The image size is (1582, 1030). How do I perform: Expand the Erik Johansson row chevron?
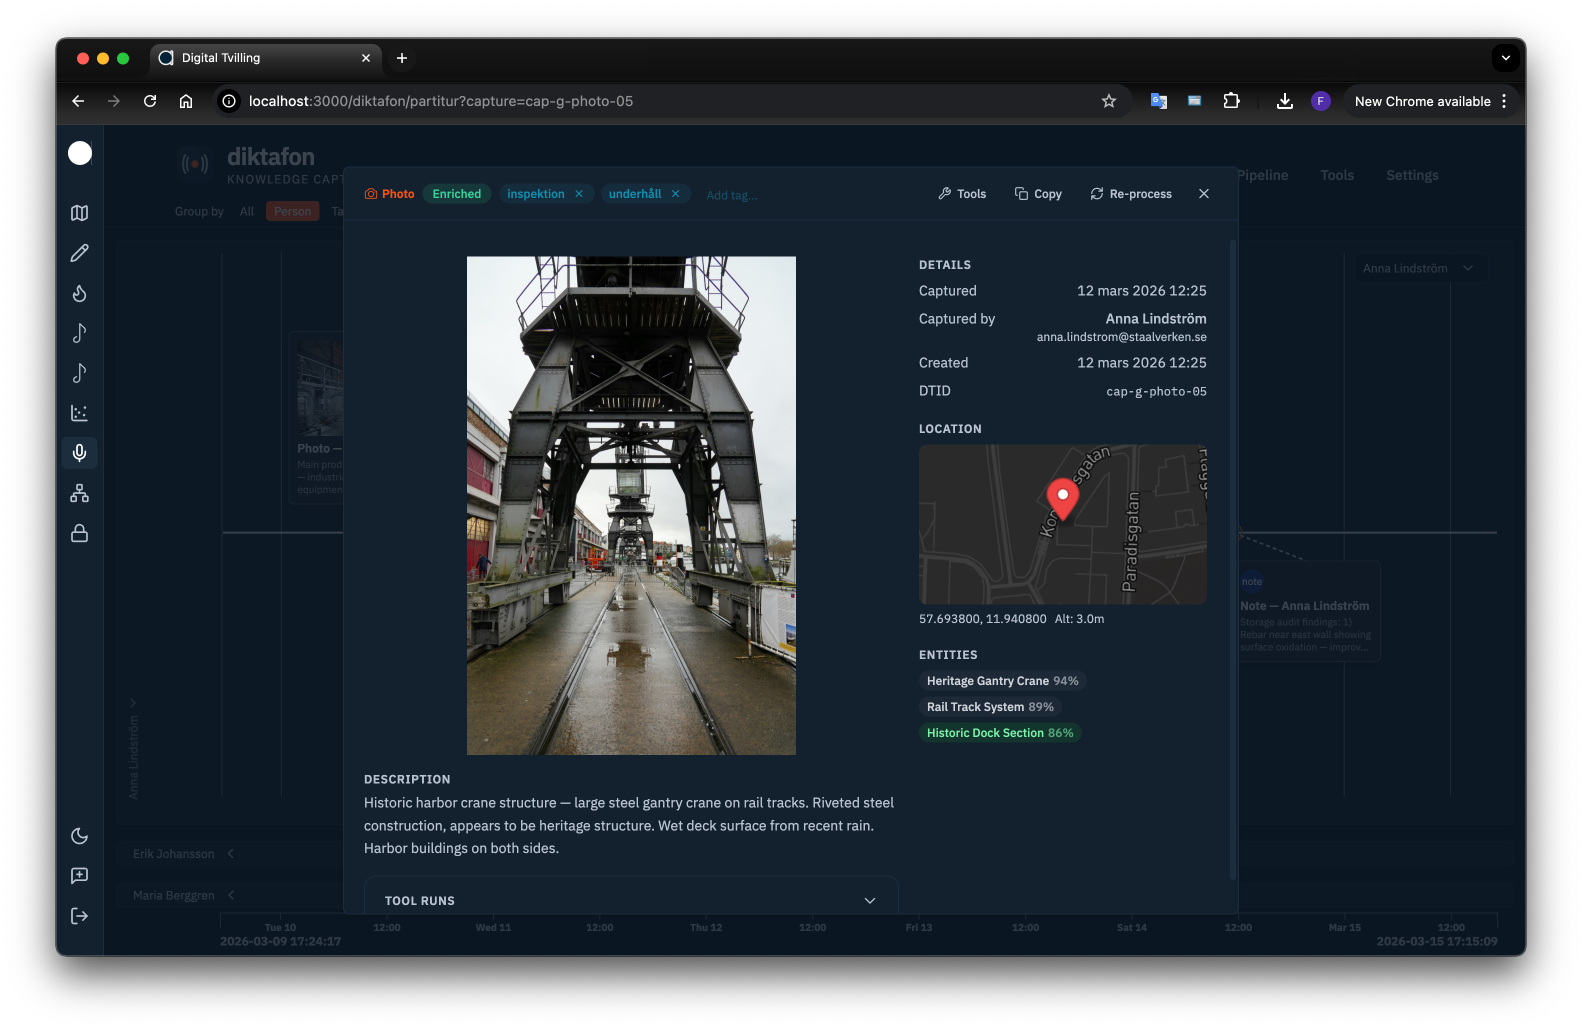[x=231, y=853]
